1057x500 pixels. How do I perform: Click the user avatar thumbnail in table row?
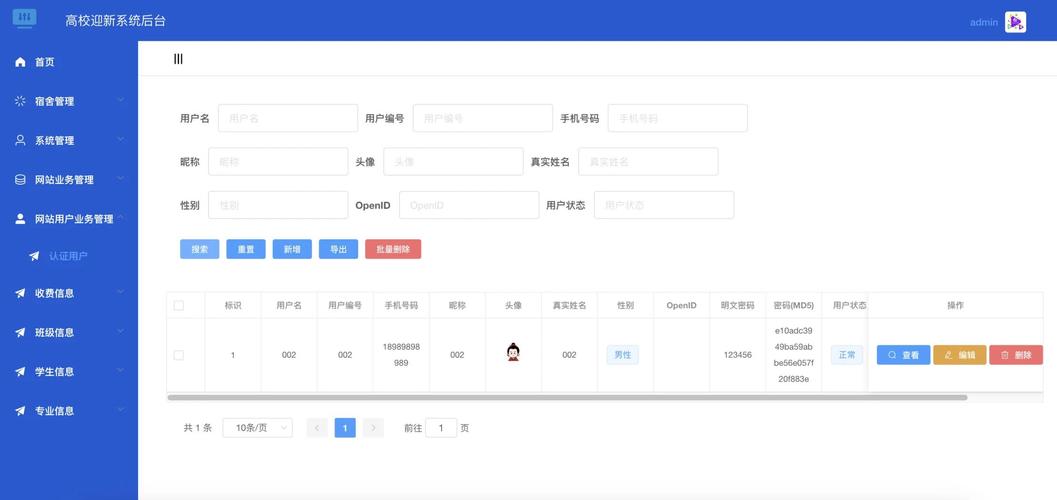[x=513, y=353]
